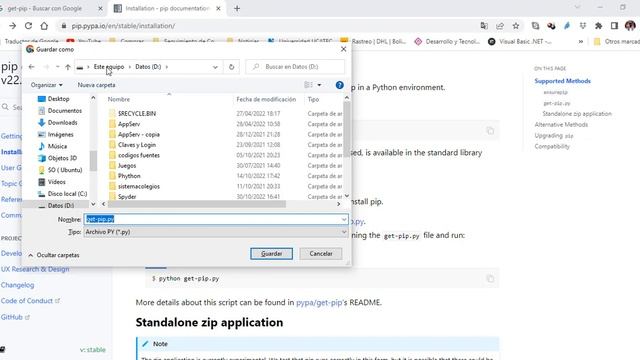Go up one folder level in dialog

[x=68, y=67]
